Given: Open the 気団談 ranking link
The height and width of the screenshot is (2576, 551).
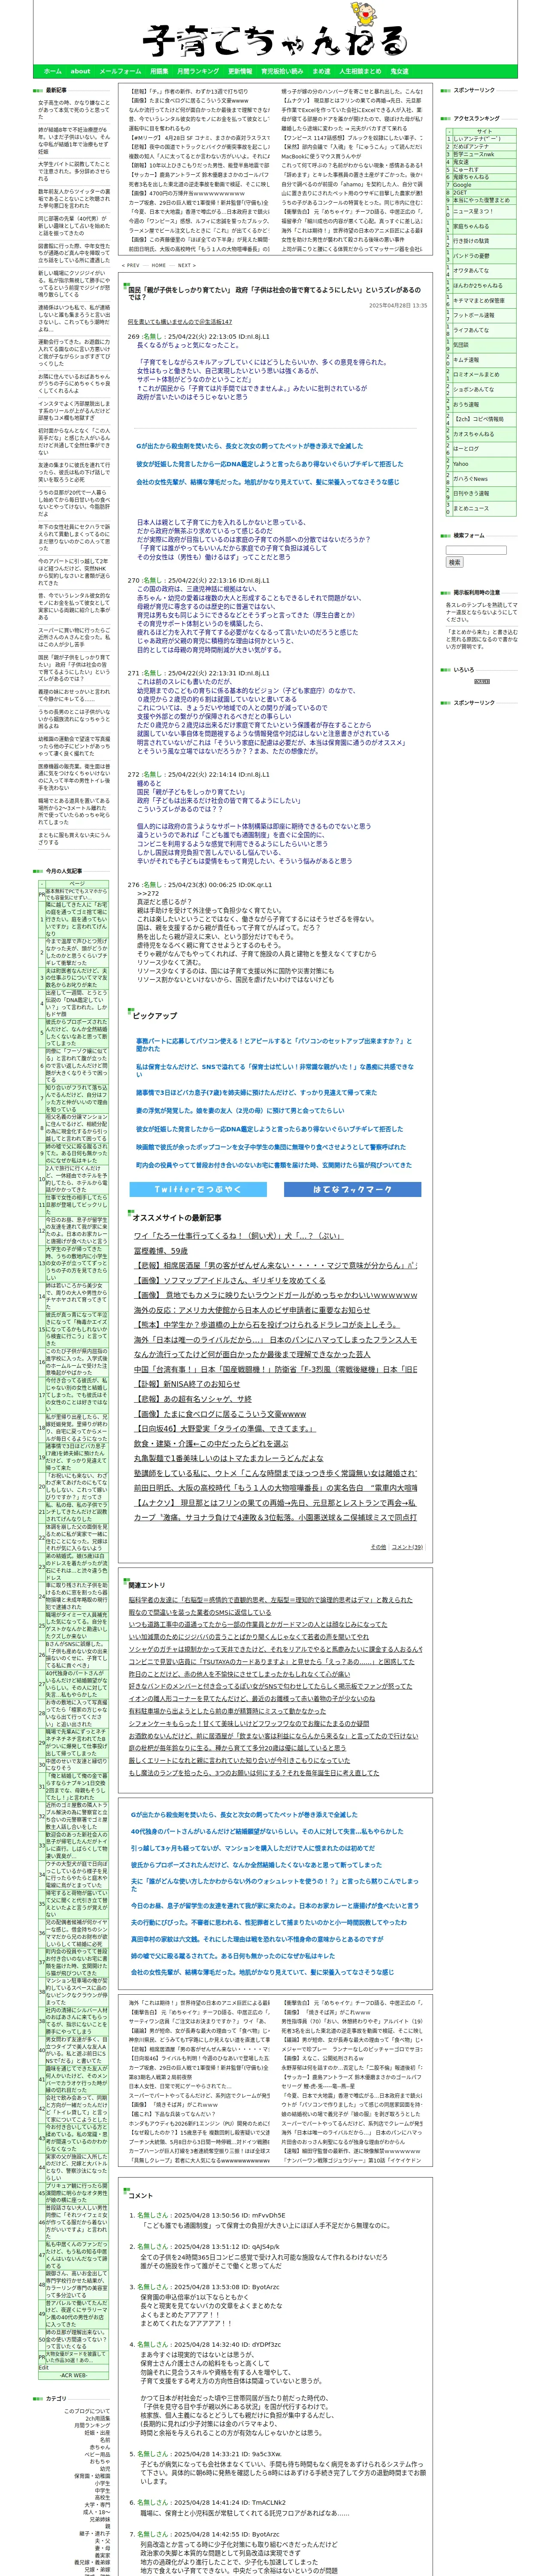Looking at the screenshot, I should coord(461,345).
